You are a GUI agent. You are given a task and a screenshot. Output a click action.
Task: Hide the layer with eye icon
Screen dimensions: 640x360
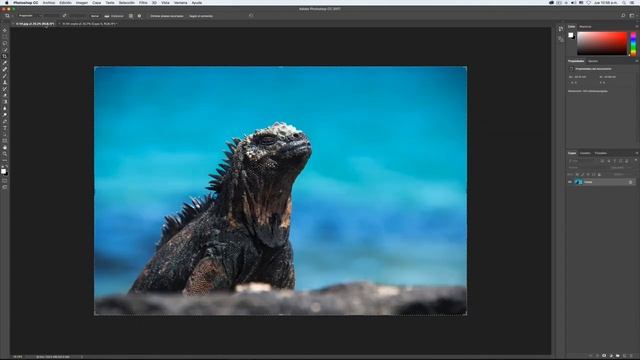tap(570, 182)
